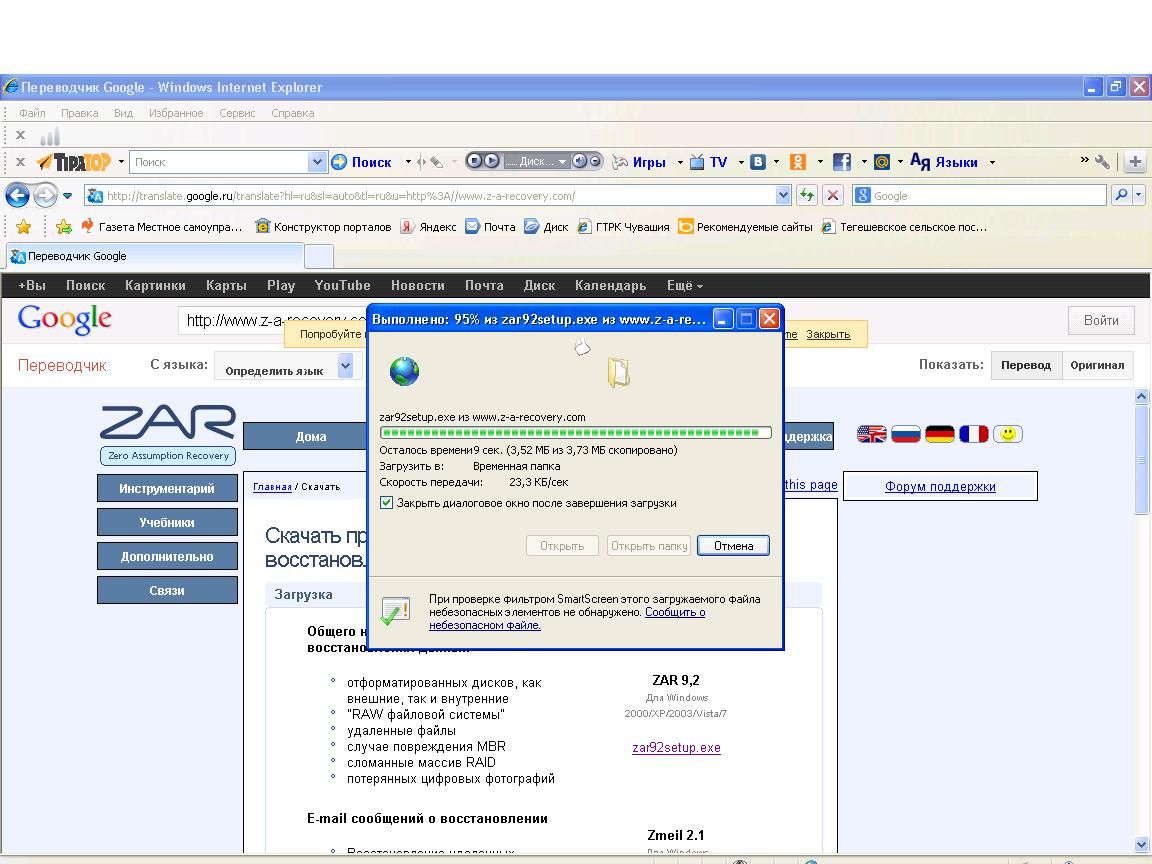This screenshot has height=864, width=1152.
Task: Select the German flag icon
Action: point(939,434)
